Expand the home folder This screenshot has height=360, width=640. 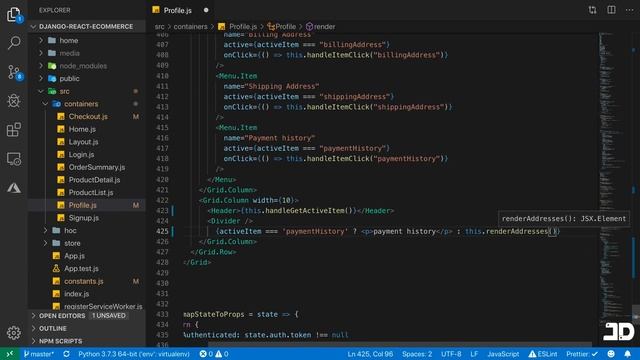(69, 40)
